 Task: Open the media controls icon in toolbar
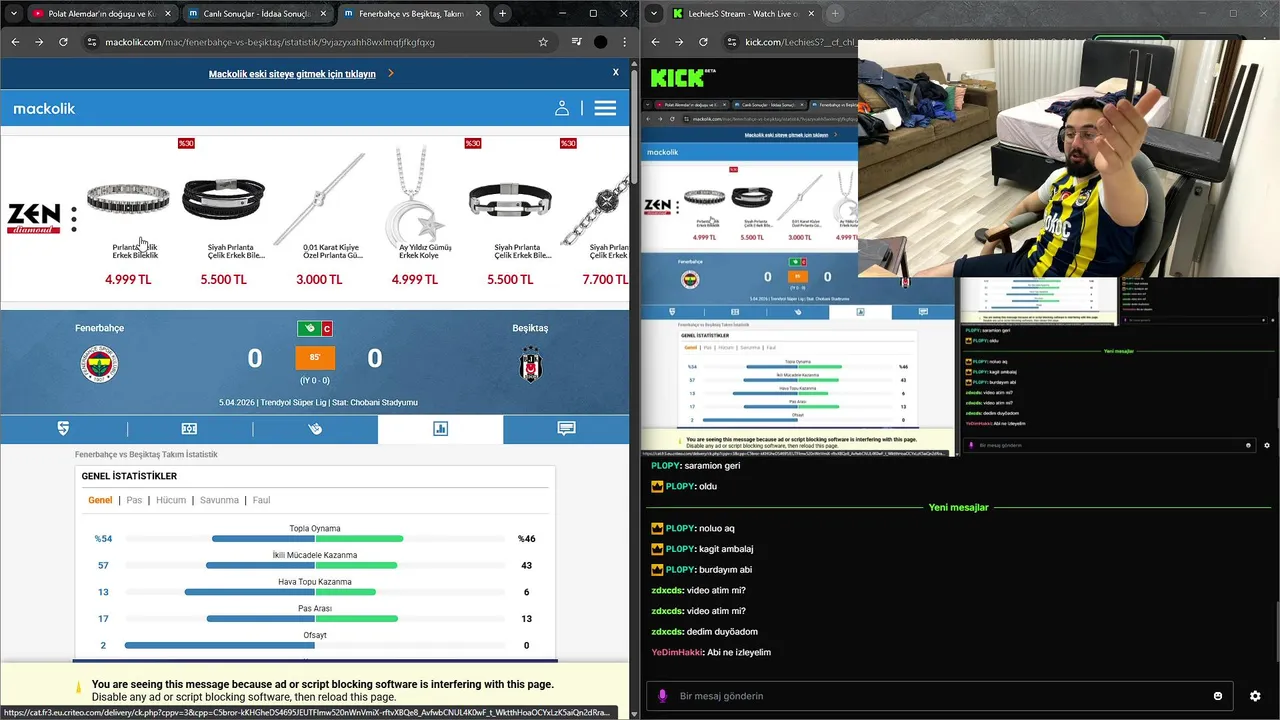(577, 42)
